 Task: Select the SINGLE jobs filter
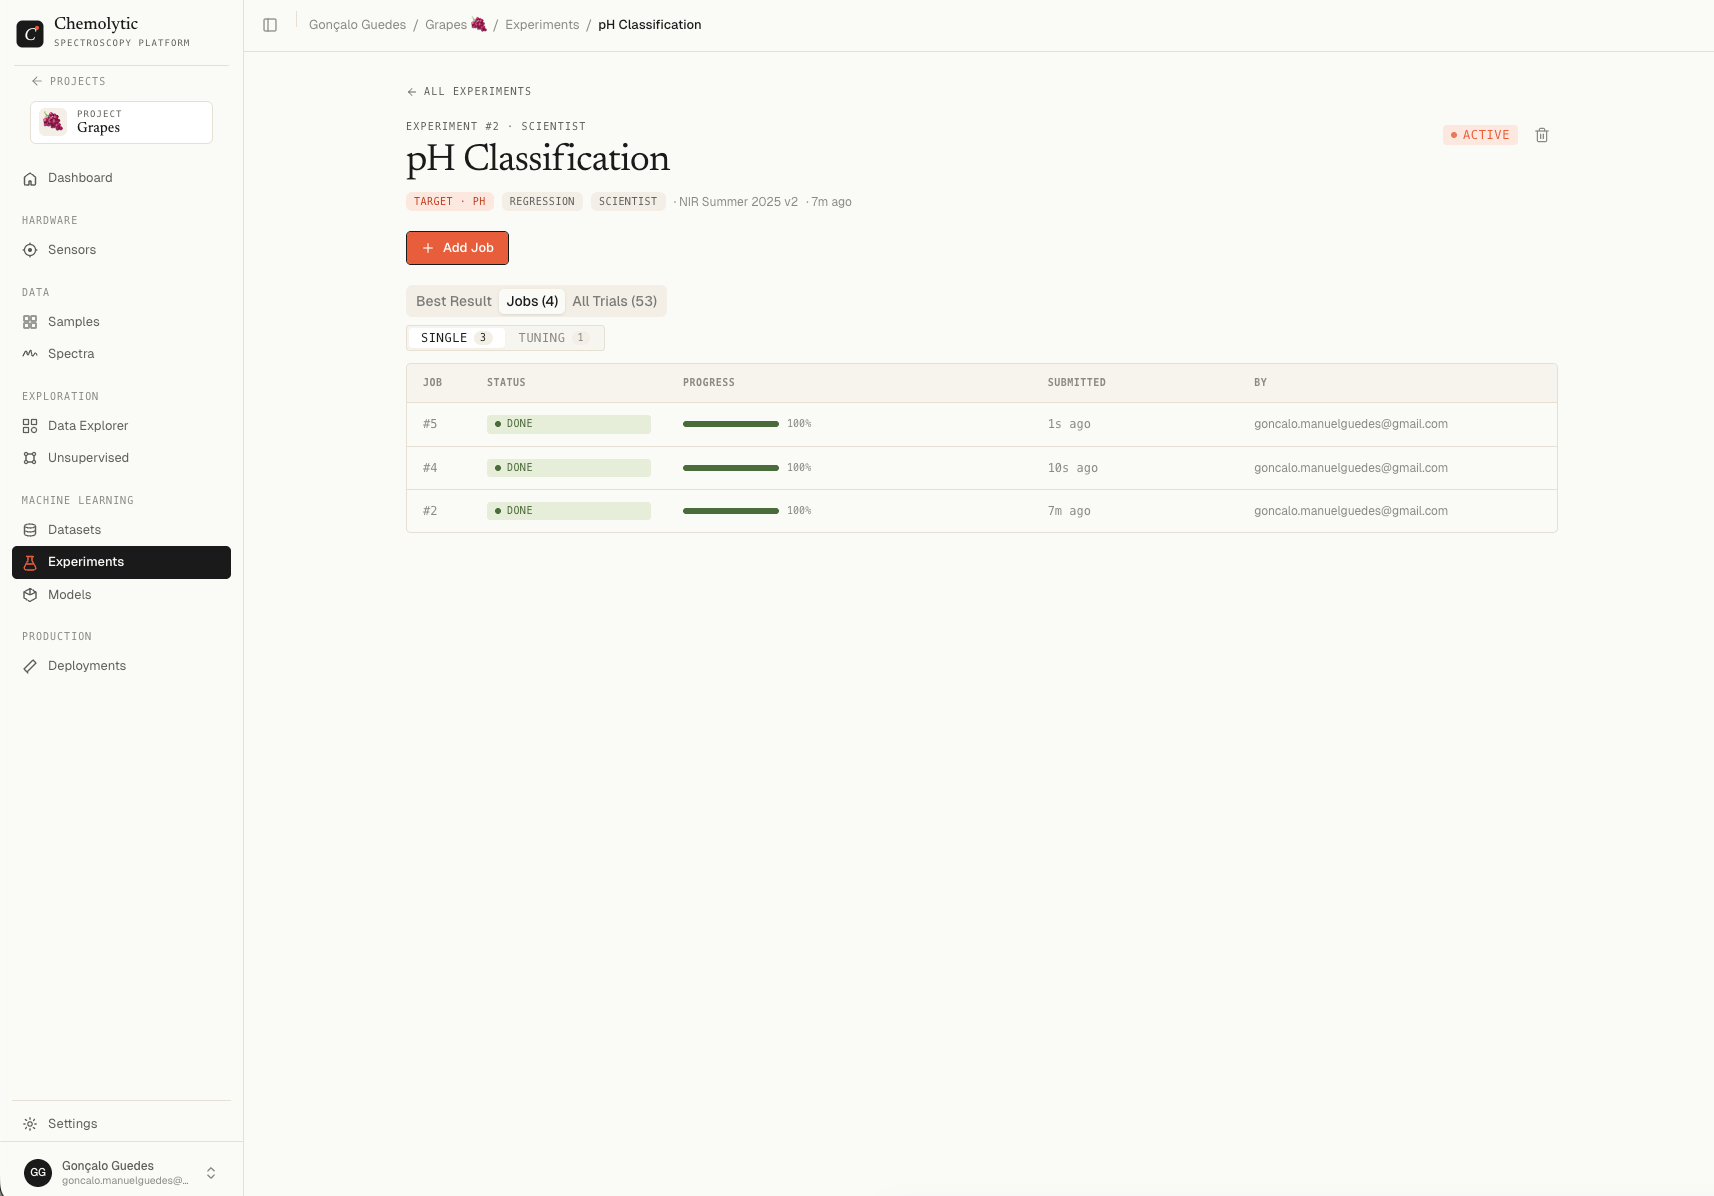pos(456,338)
